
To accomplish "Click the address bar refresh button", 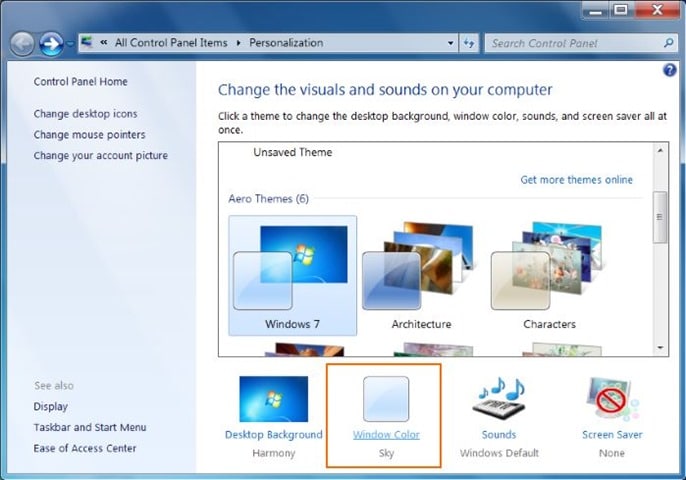I will (x=469, y=43).
